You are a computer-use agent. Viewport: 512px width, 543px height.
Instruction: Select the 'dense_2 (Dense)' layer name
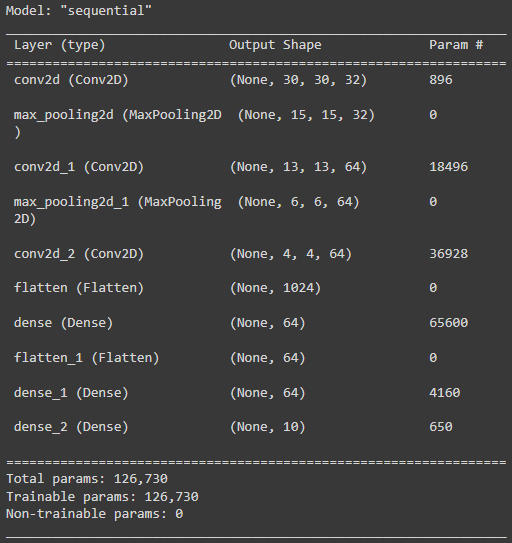click(71, 427)
